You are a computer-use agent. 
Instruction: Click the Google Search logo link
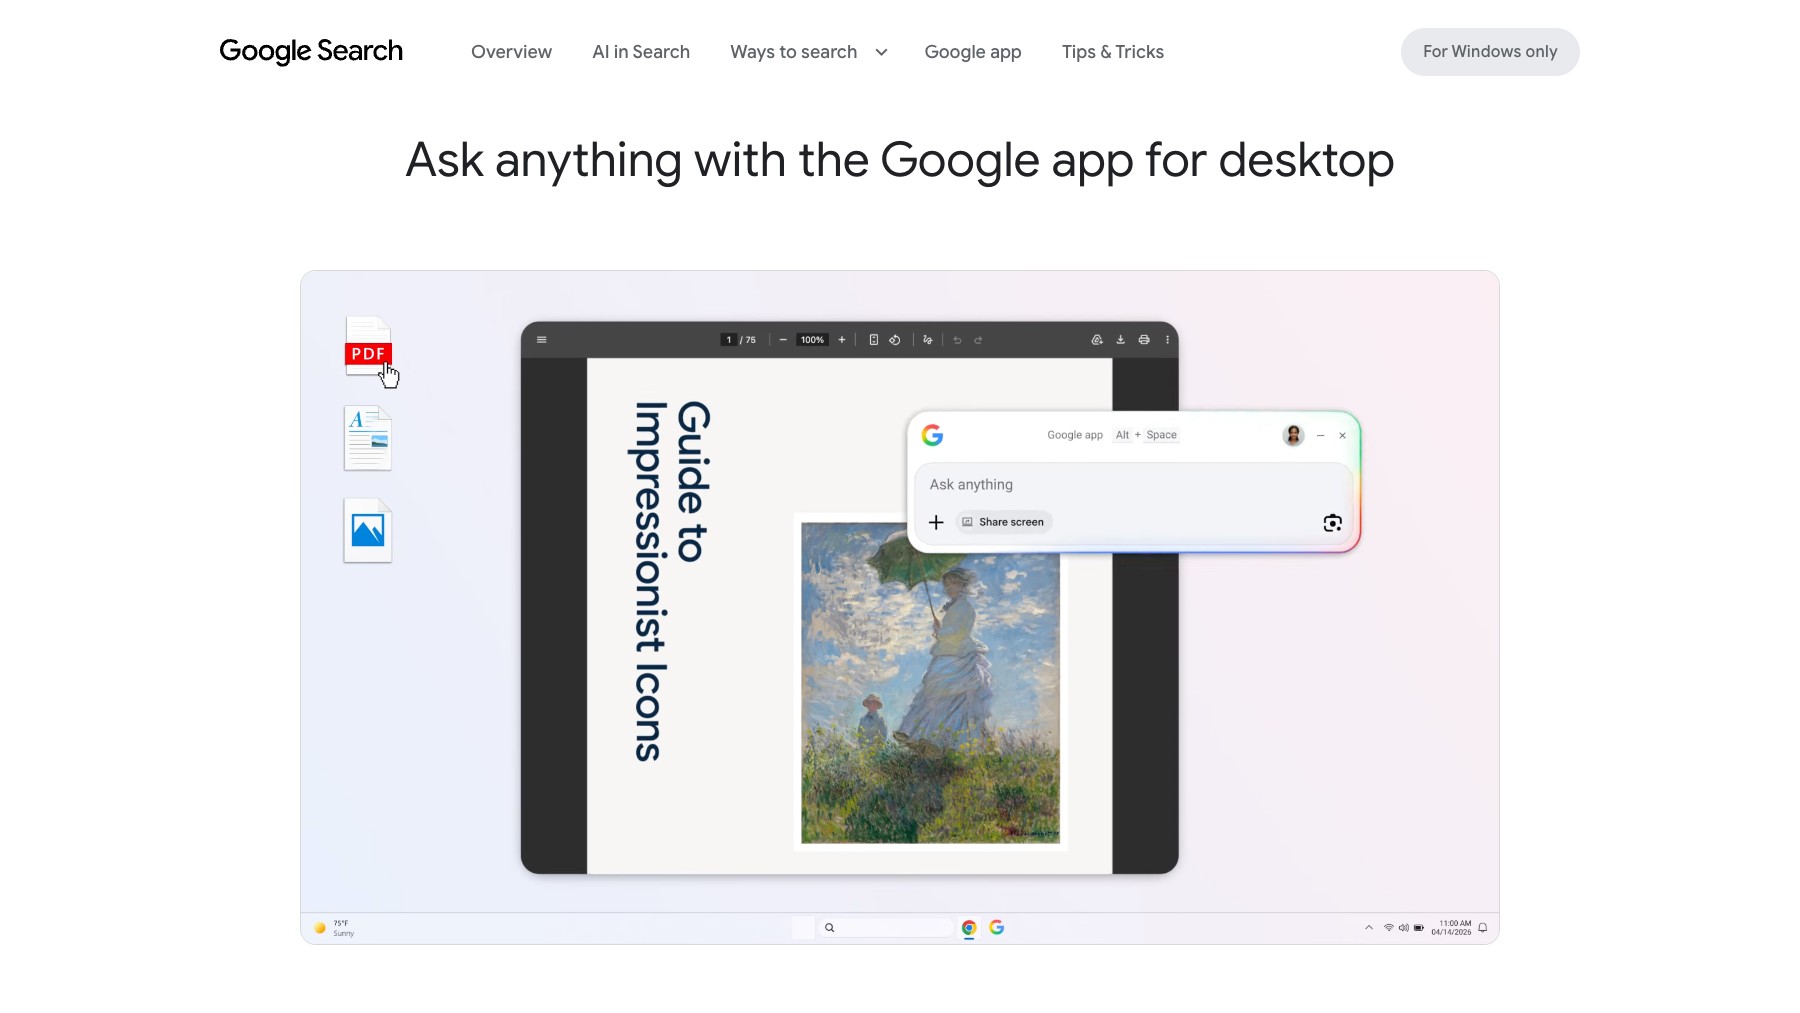point(311,51)
